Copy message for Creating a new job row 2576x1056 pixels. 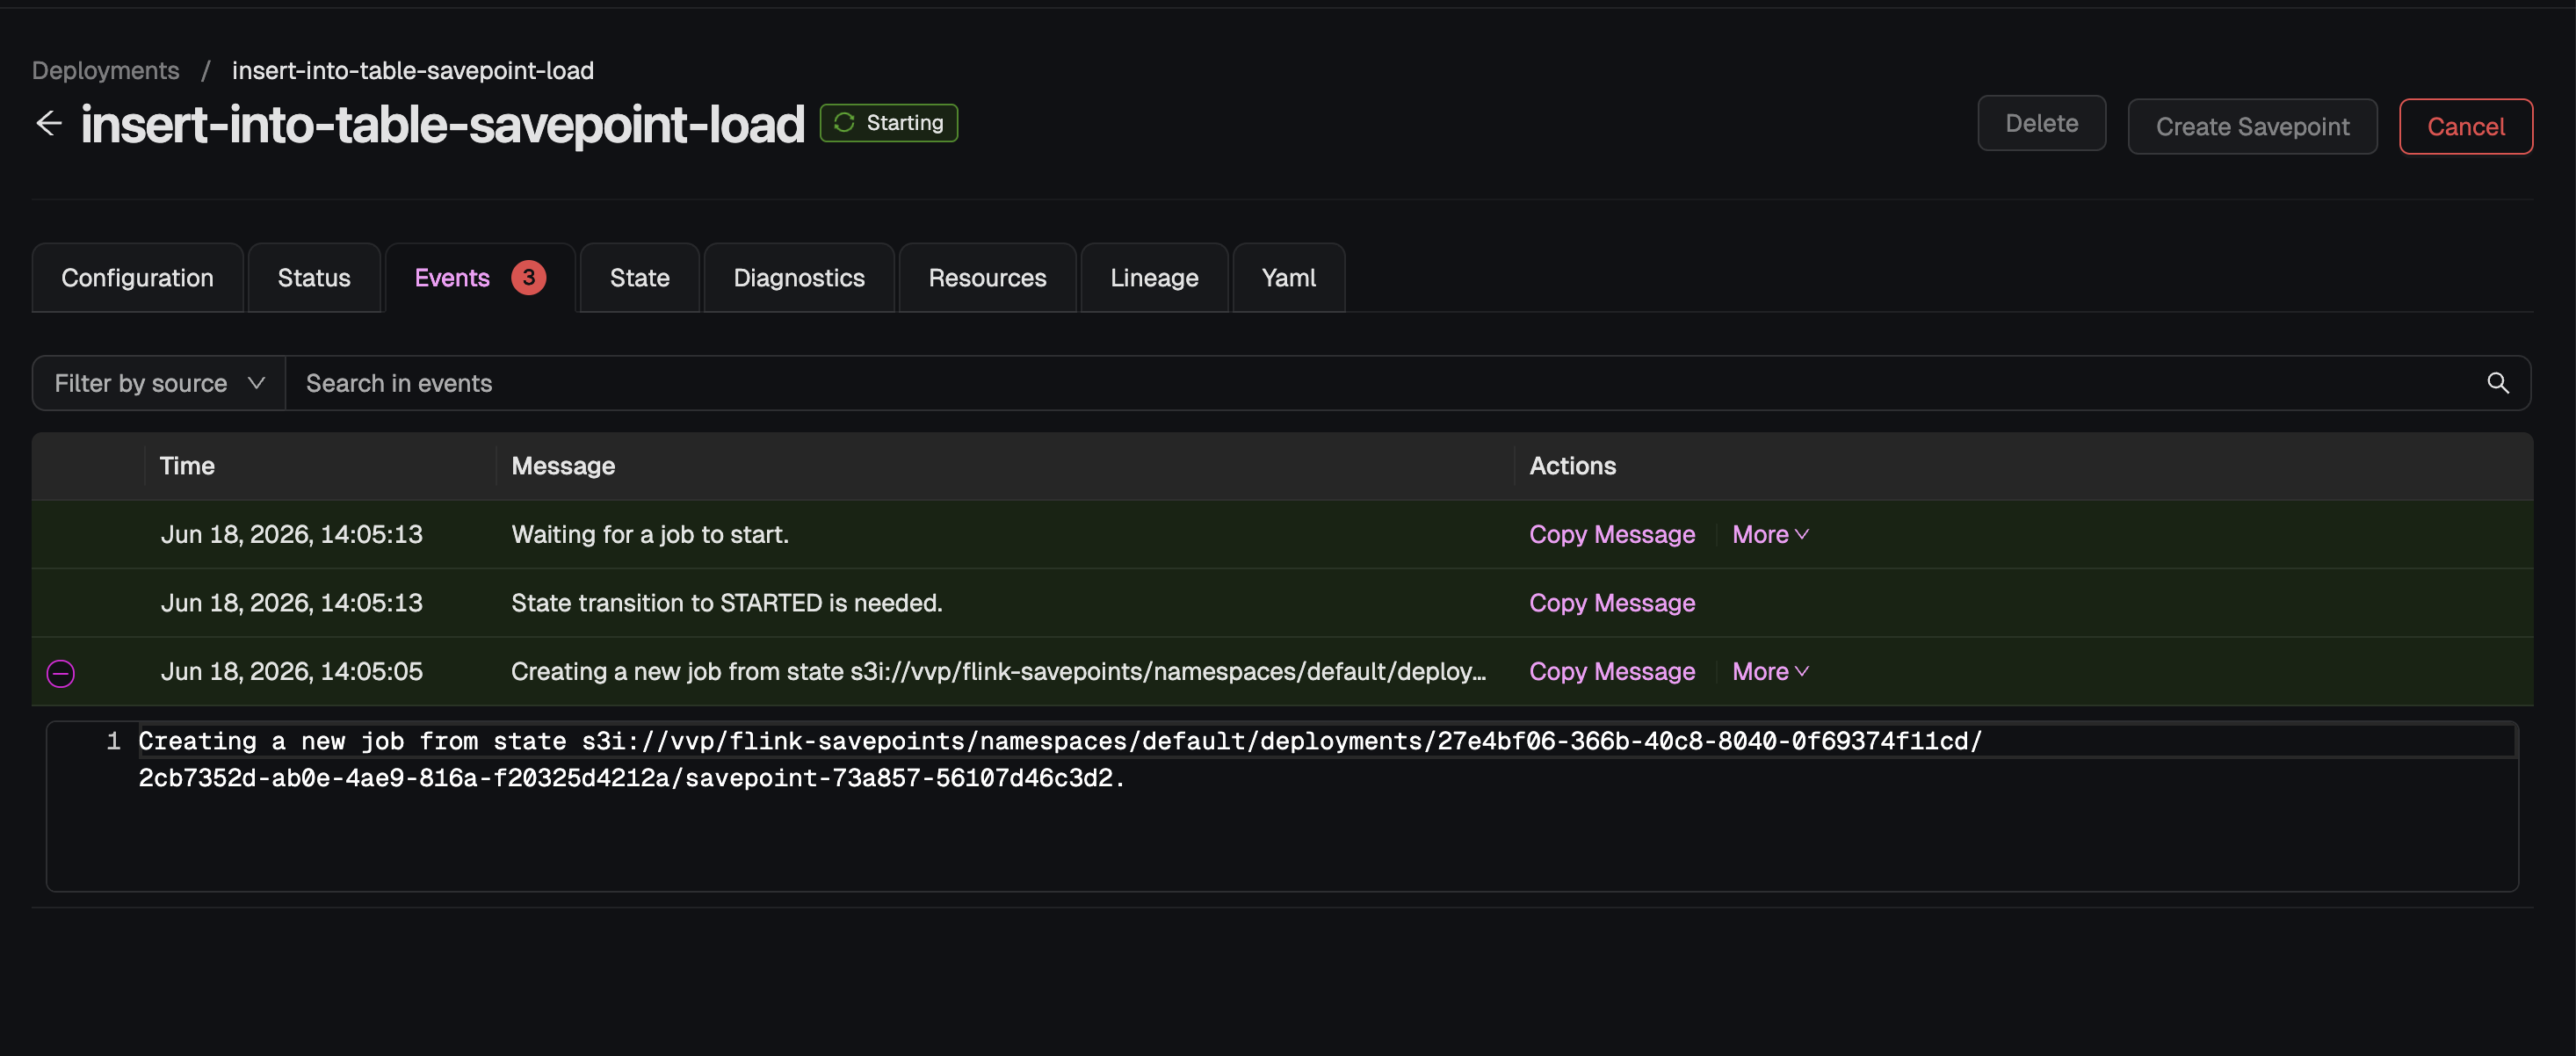[x=1612, y=671]
